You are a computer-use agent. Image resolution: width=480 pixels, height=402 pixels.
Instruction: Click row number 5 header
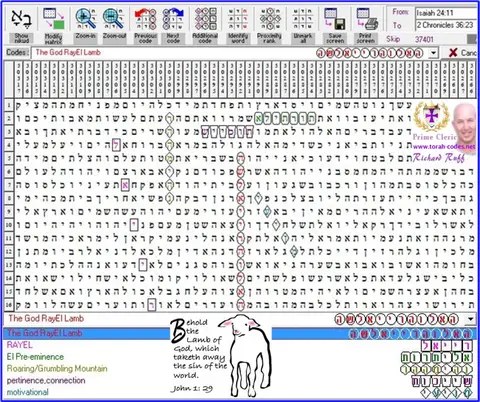pos(9,158)
